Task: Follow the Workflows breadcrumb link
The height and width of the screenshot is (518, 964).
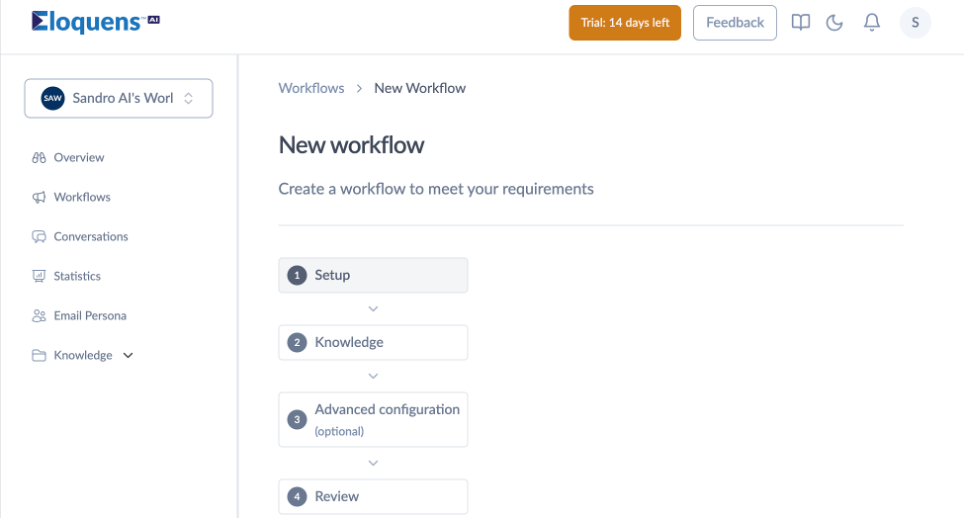Action: 311,88
